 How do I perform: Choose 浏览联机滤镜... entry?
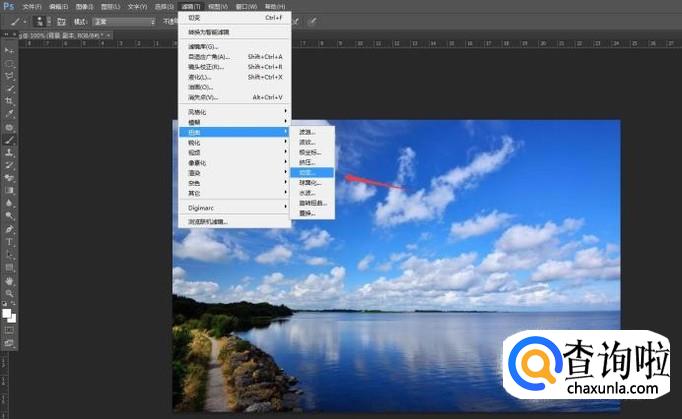234,222
